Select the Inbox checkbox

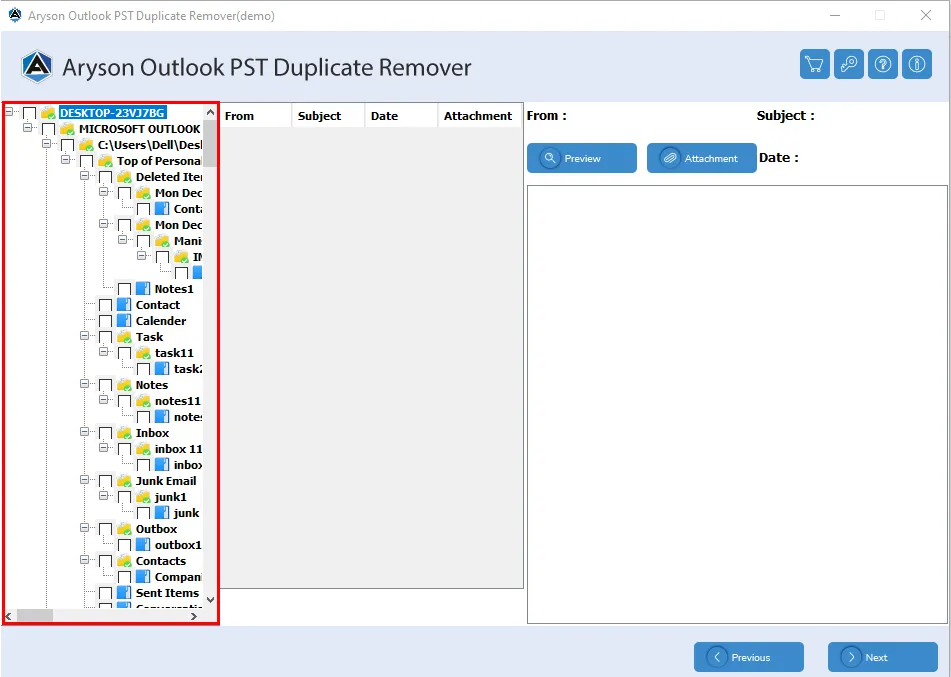coord(106,433)
